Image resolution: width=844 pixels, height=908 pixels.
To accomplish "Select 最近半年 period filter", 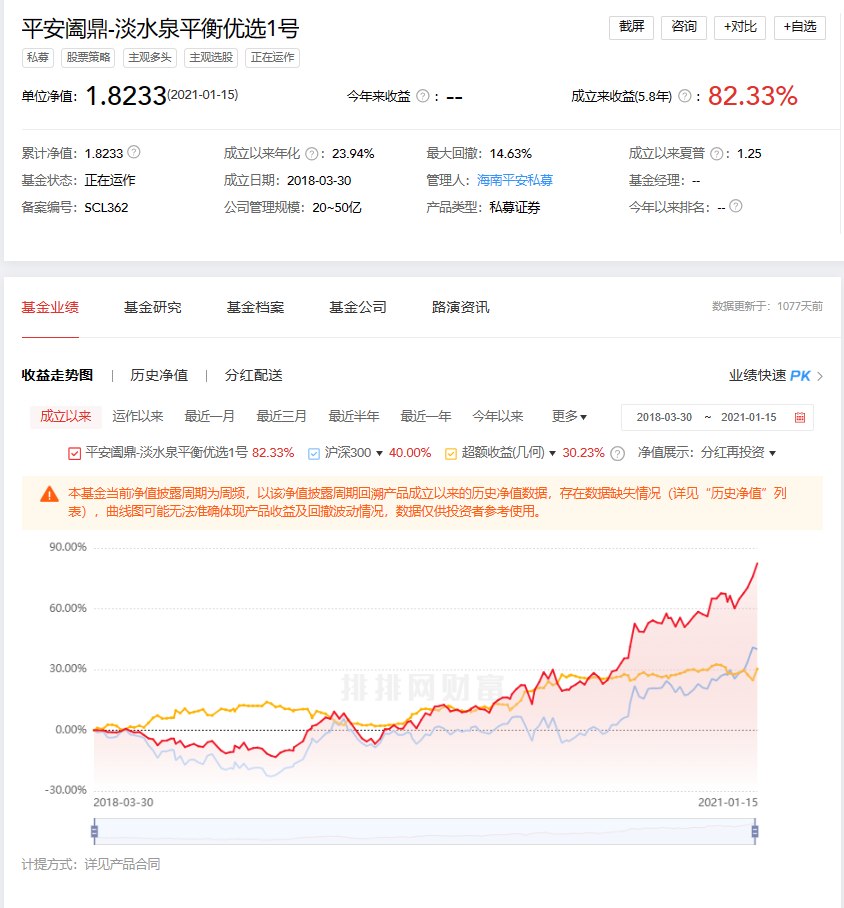I will (354, 416).
